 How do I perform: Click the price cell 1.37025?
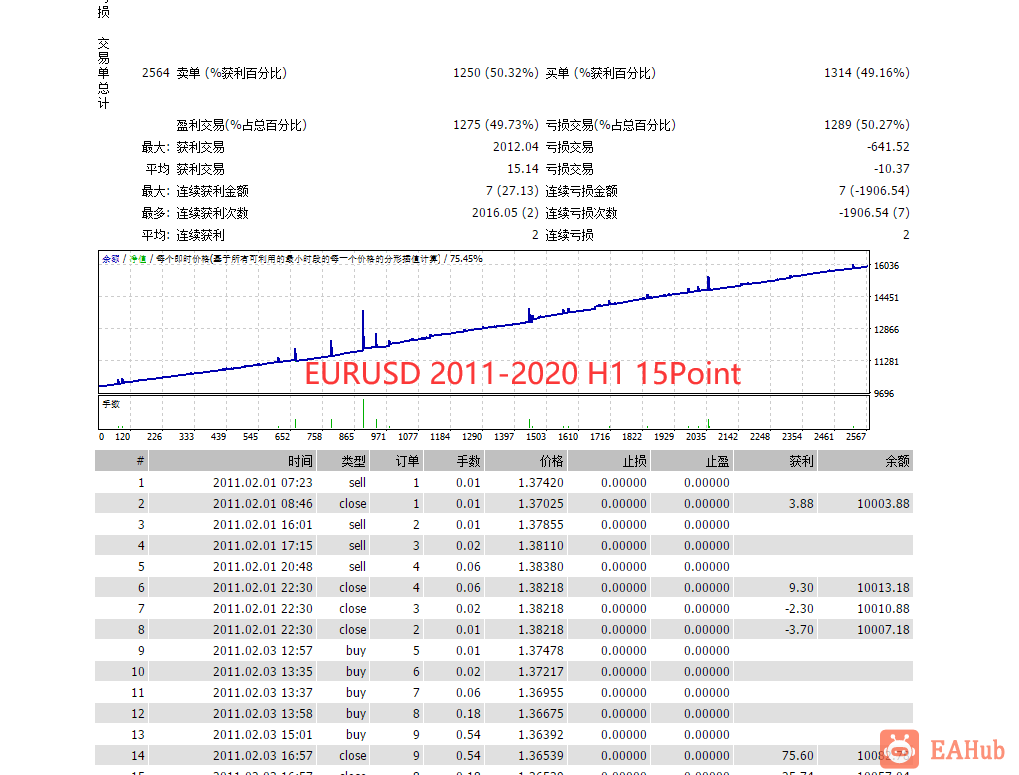coord(541,503)
